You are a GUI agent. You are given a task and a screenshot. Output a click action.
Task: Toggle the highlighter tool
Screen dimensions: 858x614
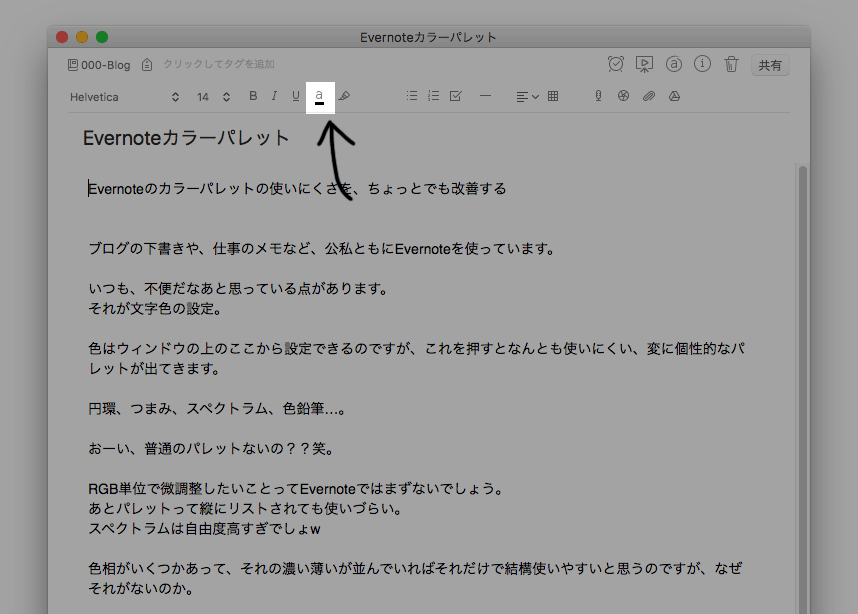pyautogui.click(x=344, y=96)
